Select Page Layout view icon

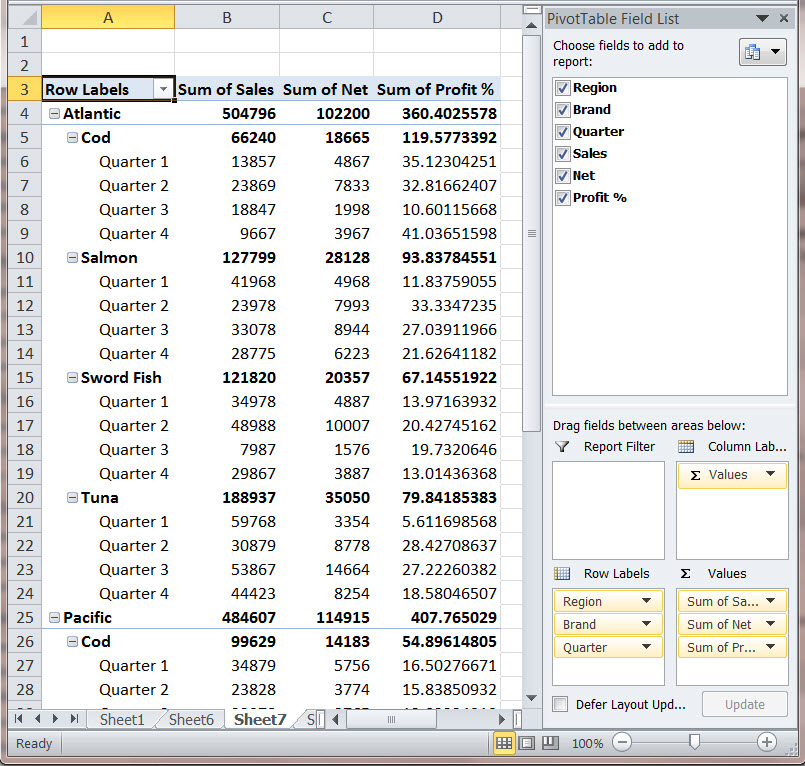point(527,743)
